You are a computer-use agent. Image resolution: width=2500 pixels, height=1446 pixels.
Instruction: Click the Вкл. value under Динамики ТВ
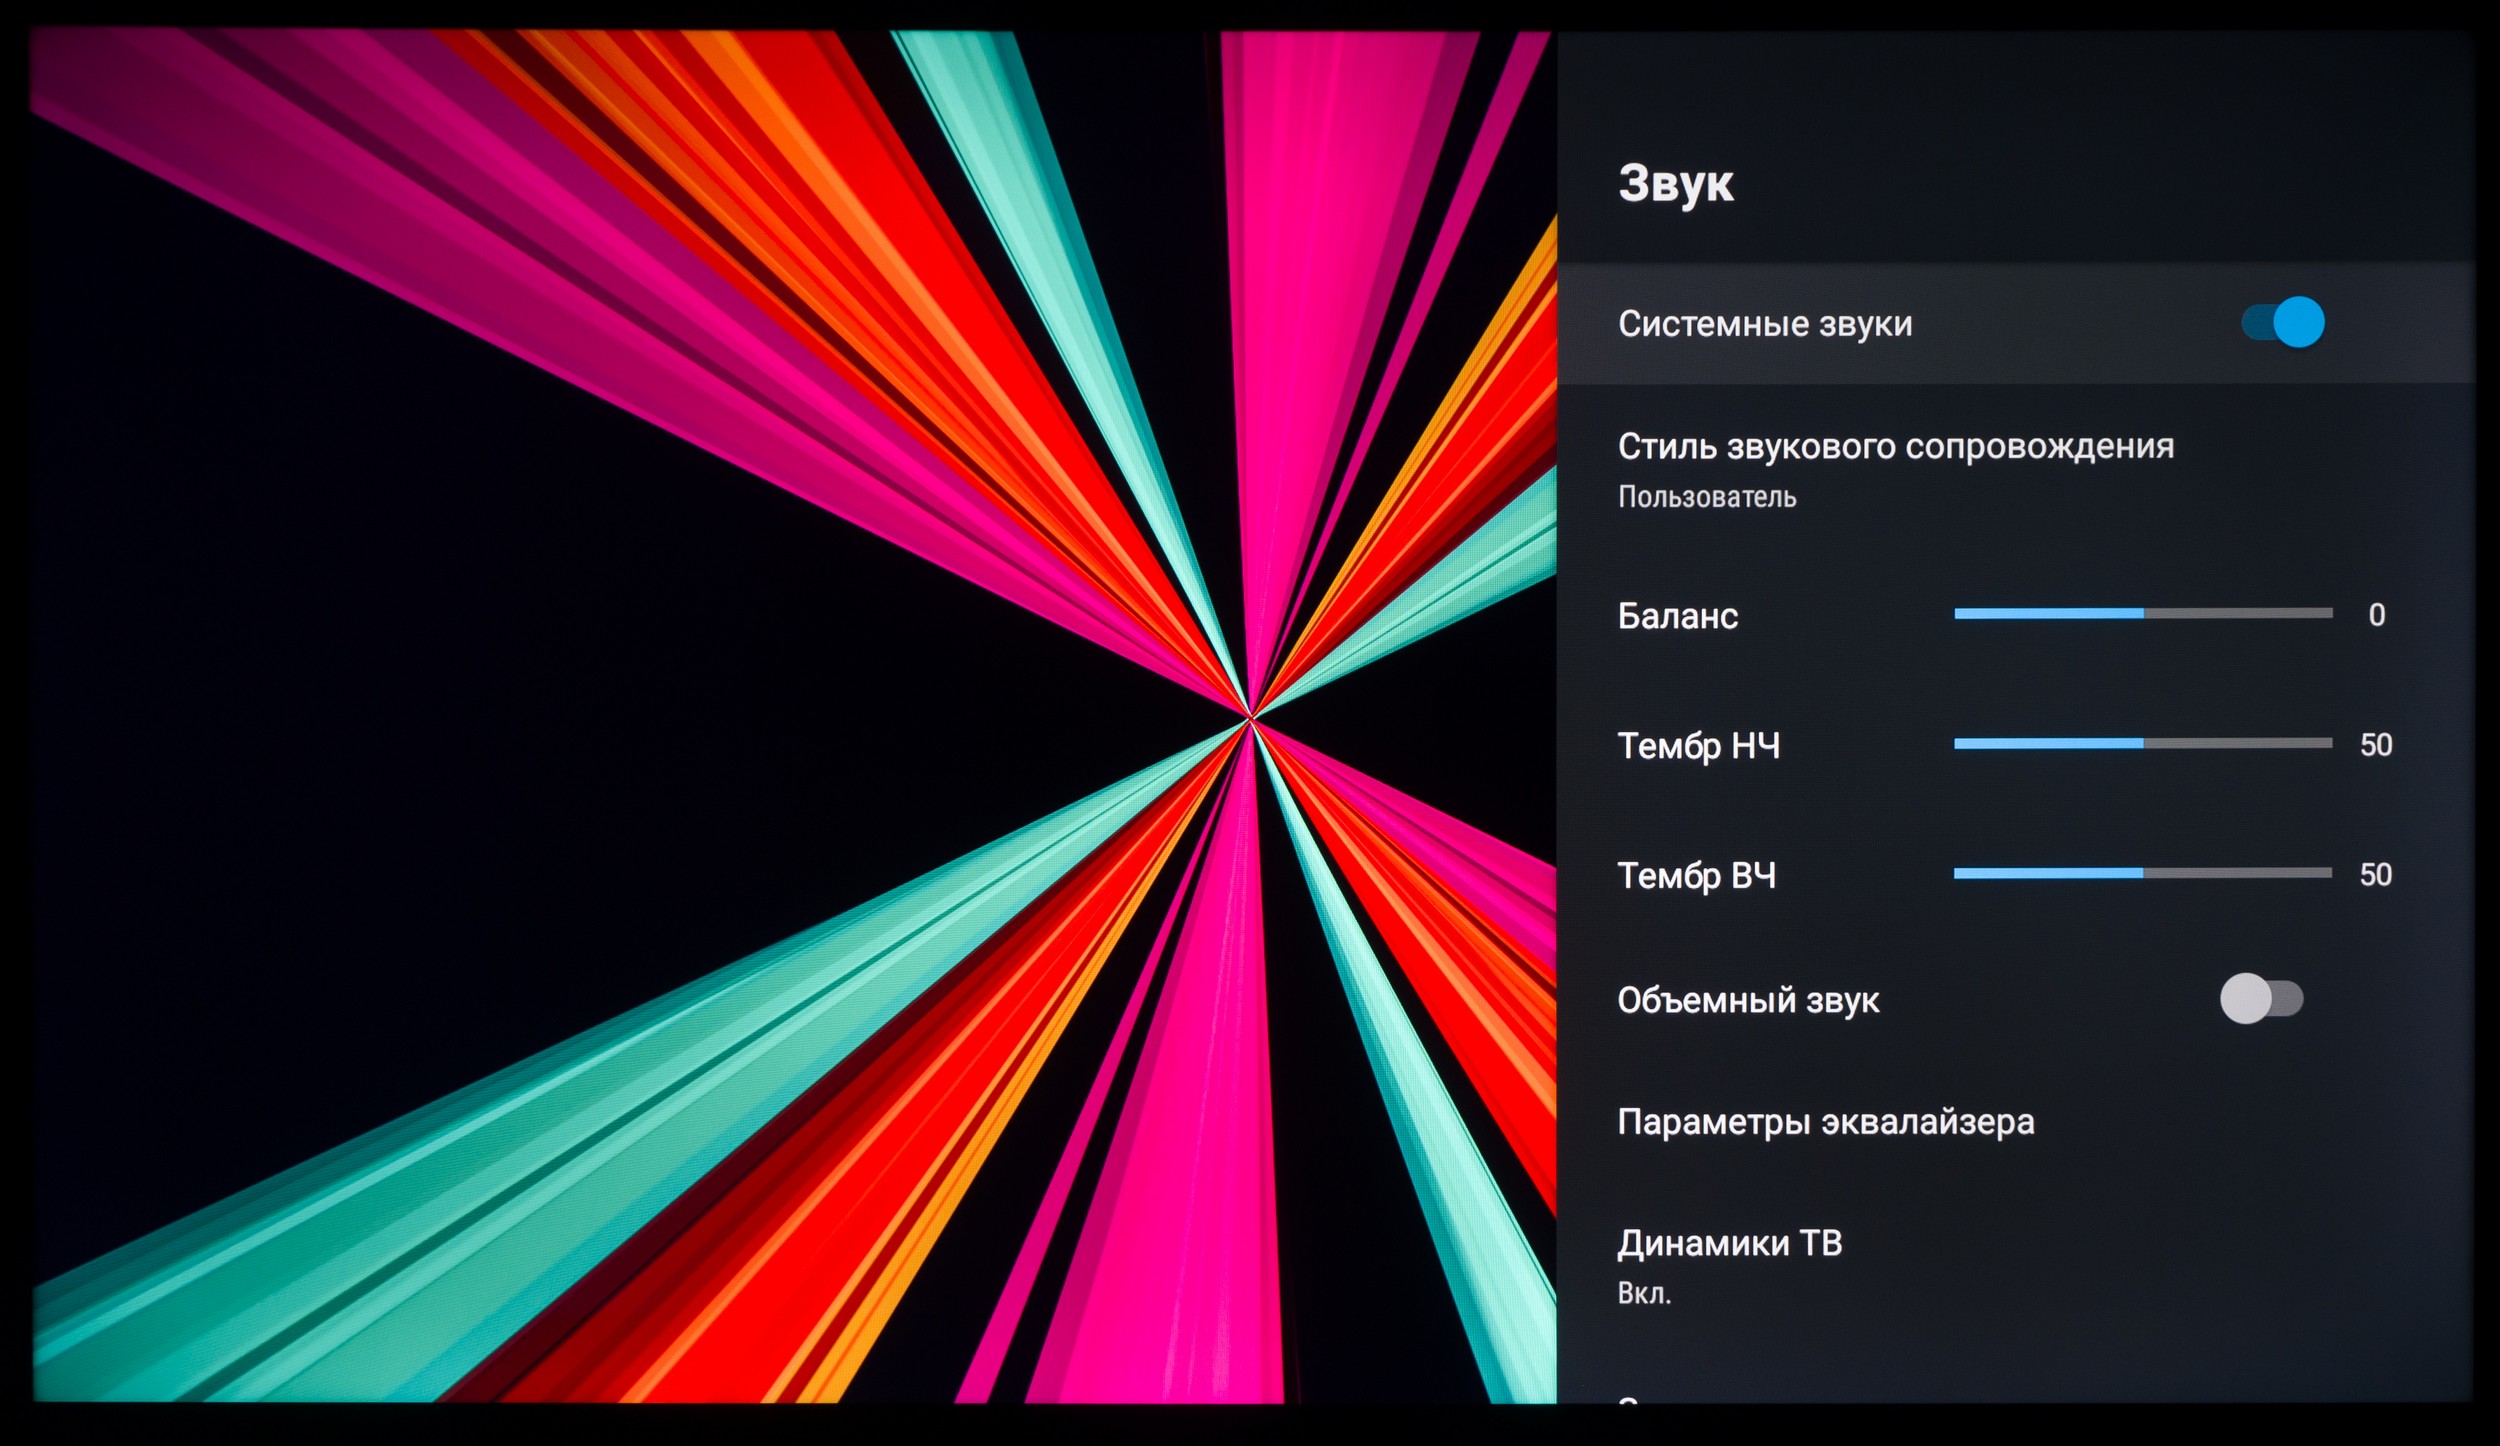pos(1644,1293)
